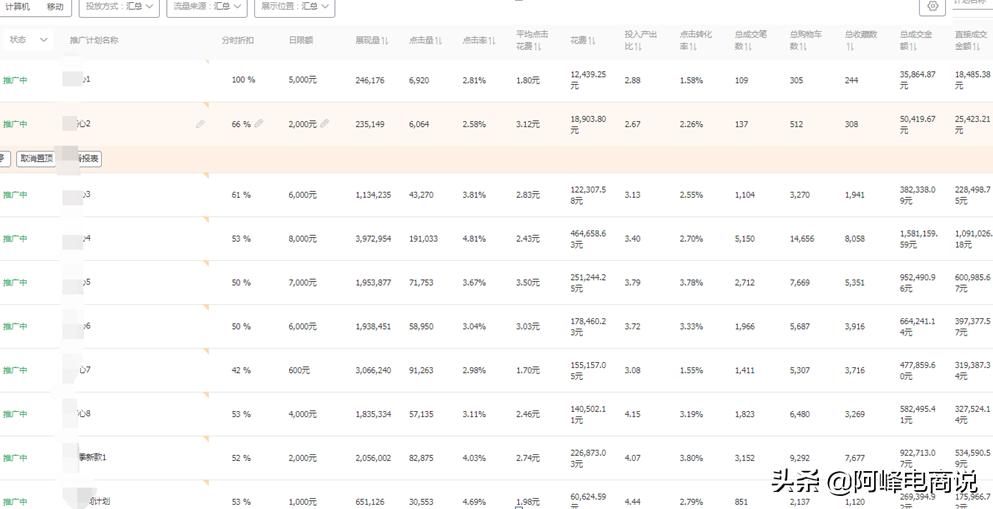
Task: Click the 6,920 clicks value
Action: (x=419, y=80)
